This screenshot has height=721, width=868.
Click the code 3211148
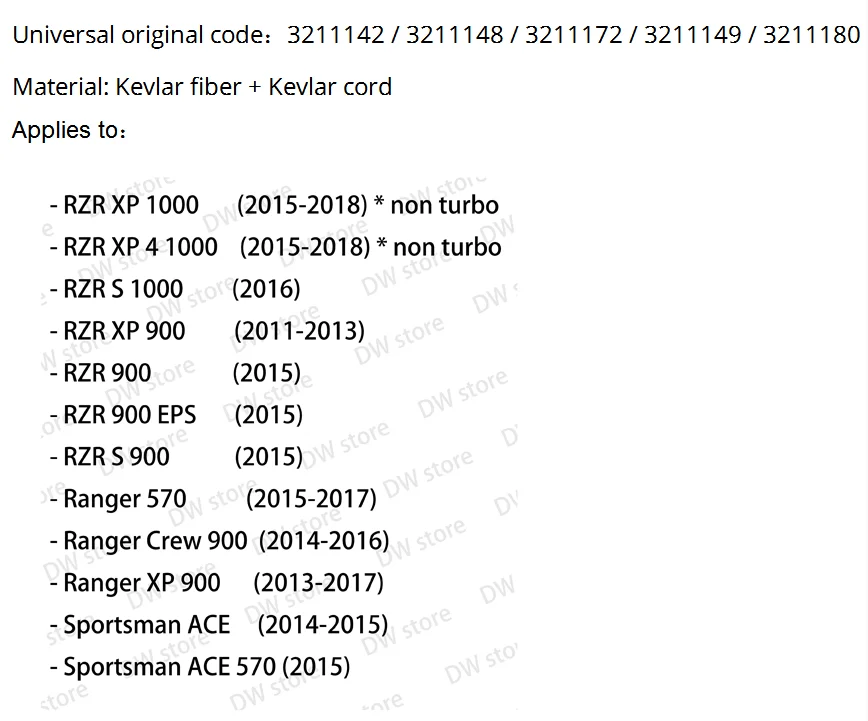[x=454, y=35]
